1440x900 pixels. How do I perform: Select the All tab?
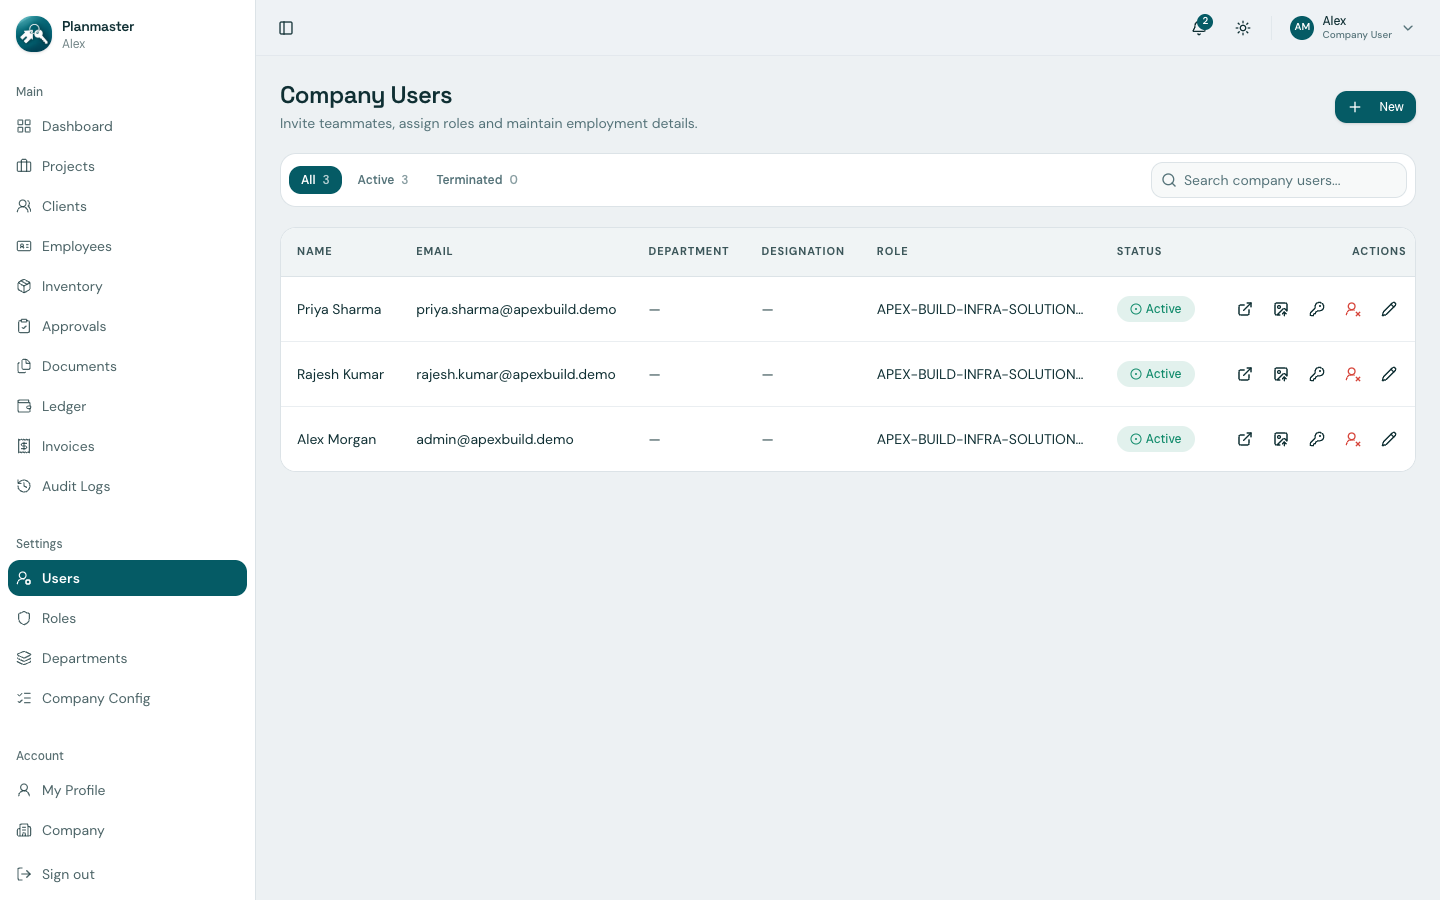tap(315, 180)
